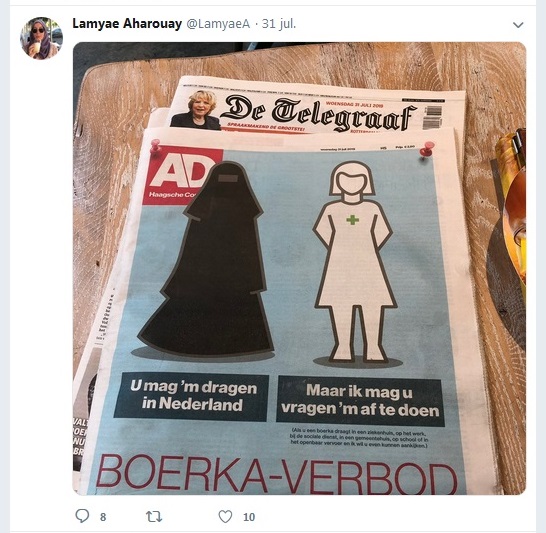The width and height of the screenshot is (546, 533).
Task: Click the white nurse figure illustration
Action: coord(355,261)
